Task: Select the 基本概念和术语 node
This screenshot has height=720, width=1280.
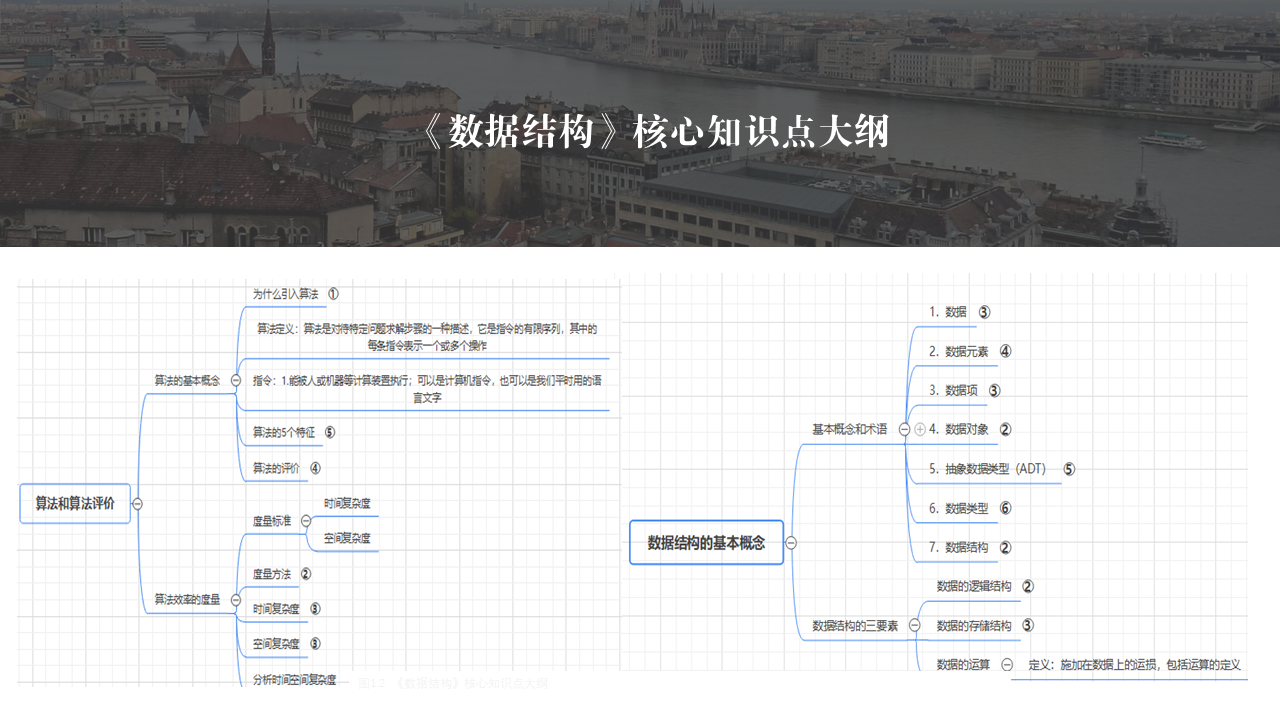Action: [849, 429]
